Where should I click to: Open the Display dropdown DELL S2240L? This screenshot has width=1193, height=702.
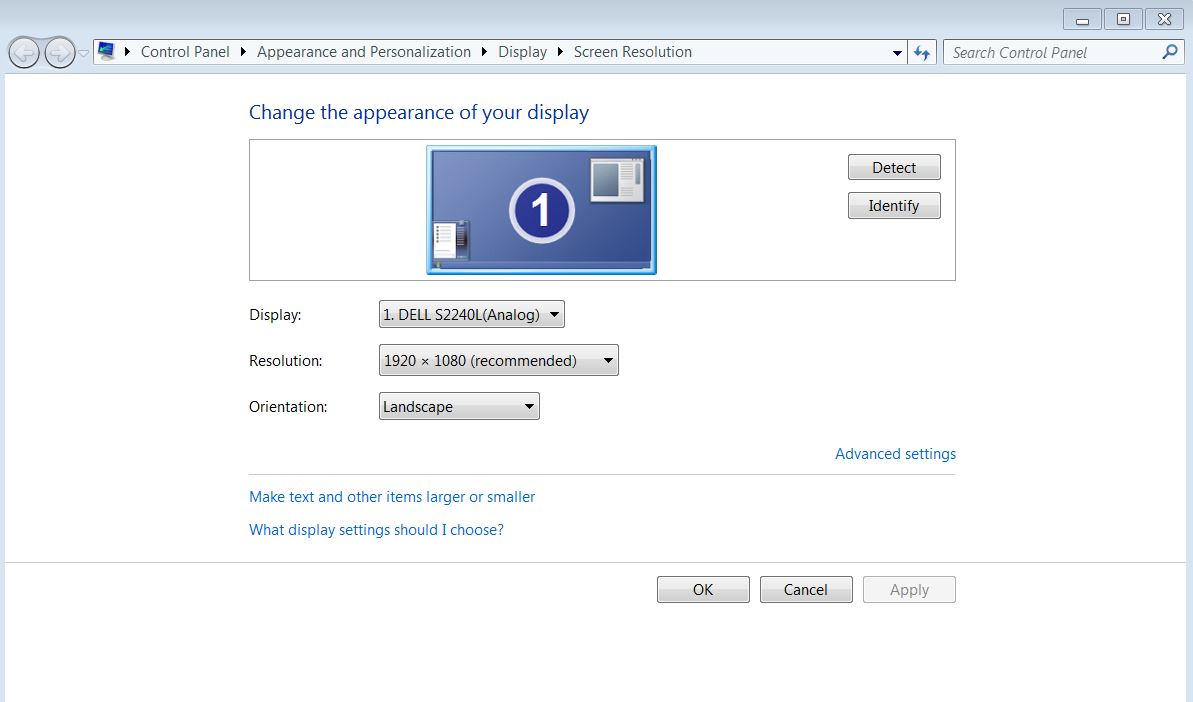tap(472, 314)
